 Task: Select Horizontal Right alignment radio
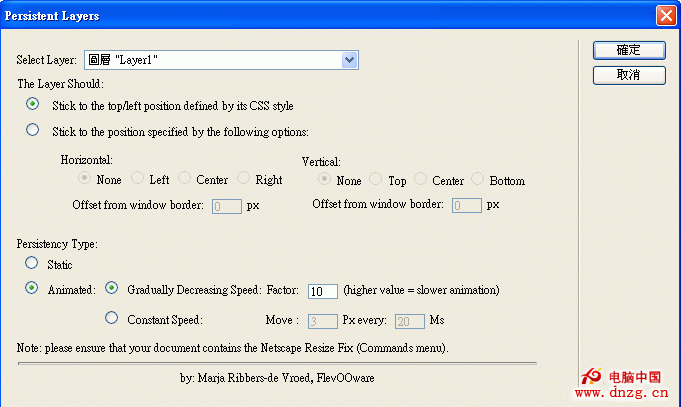click(x=244, y=179)
